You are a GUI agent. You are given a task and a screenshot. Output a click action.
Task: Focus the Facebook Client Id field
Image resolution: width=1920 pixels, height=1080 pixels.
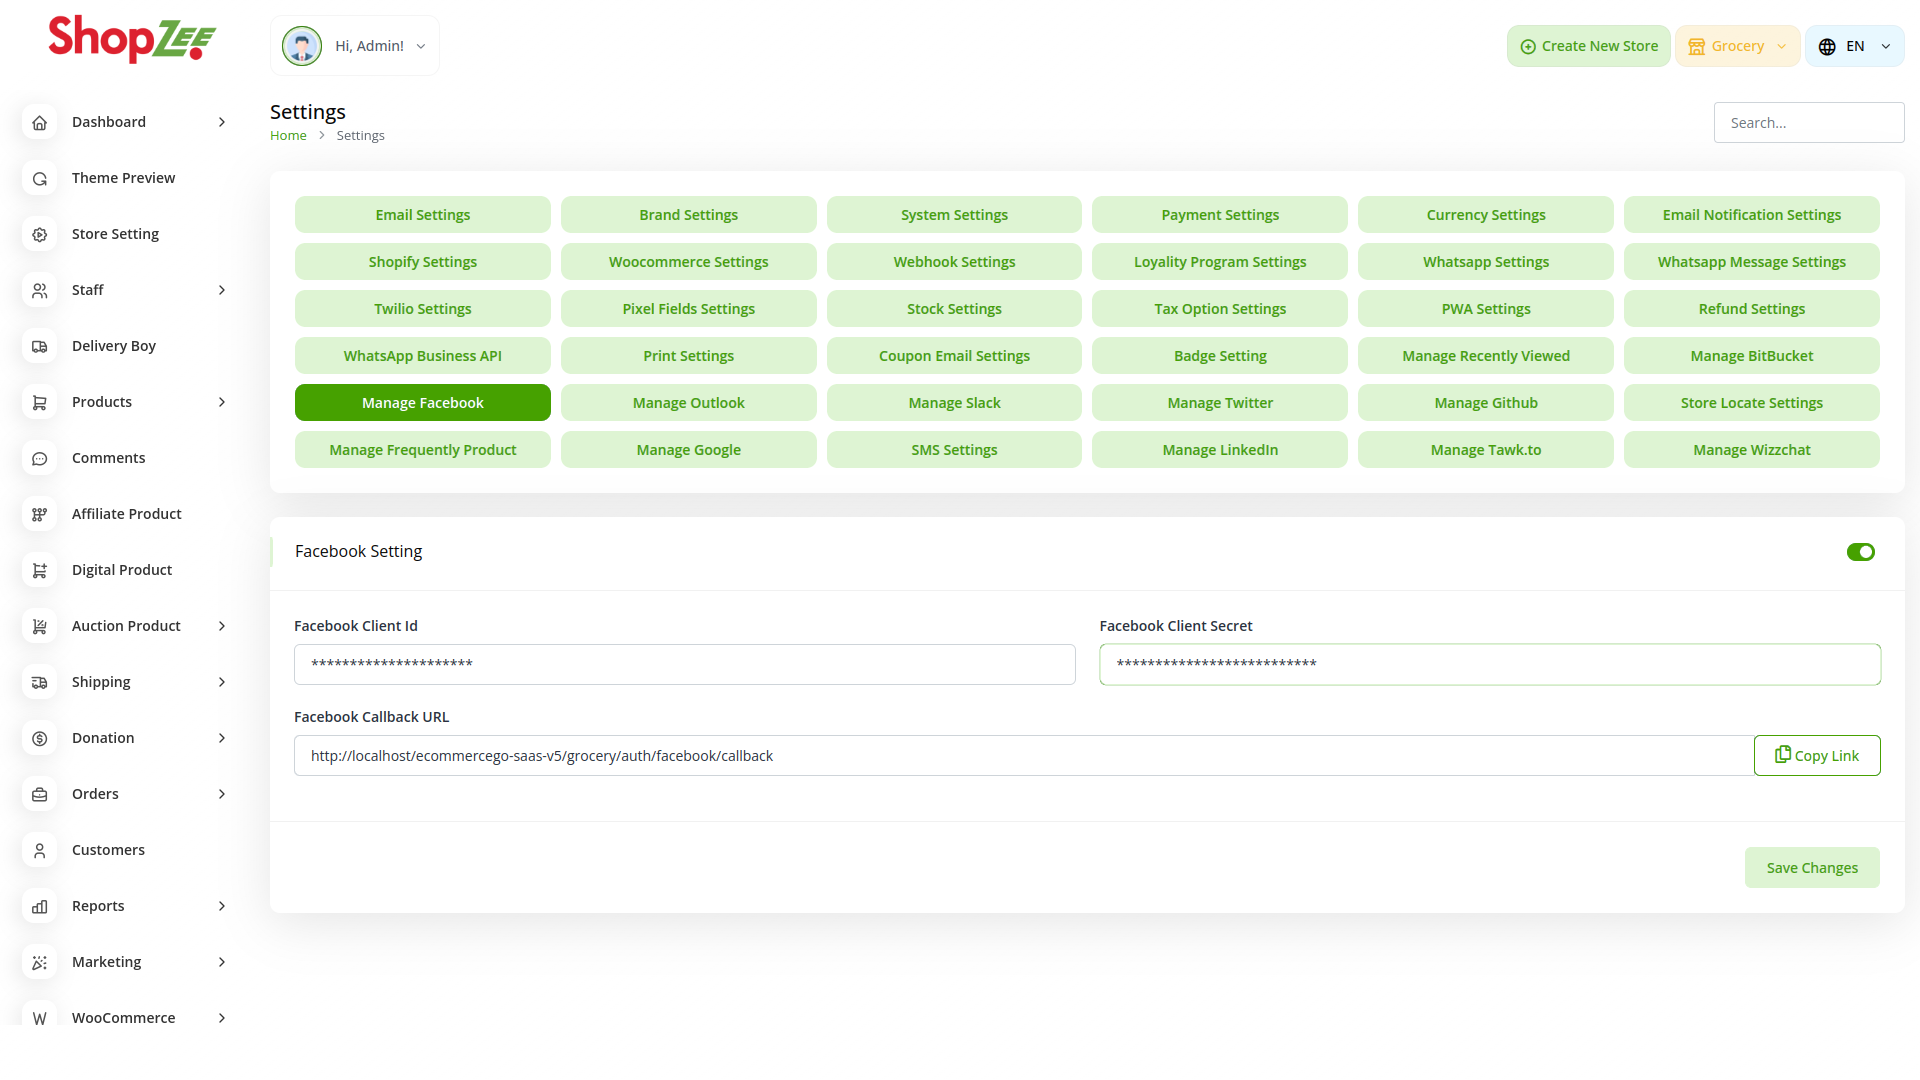pos(684,665)
